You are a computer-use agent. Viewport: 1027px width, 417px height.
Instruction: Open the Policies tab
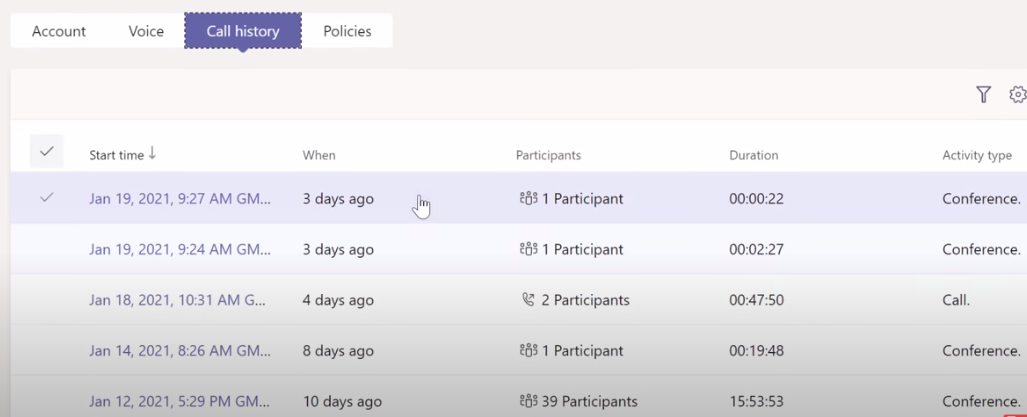[x=347, y=31]
